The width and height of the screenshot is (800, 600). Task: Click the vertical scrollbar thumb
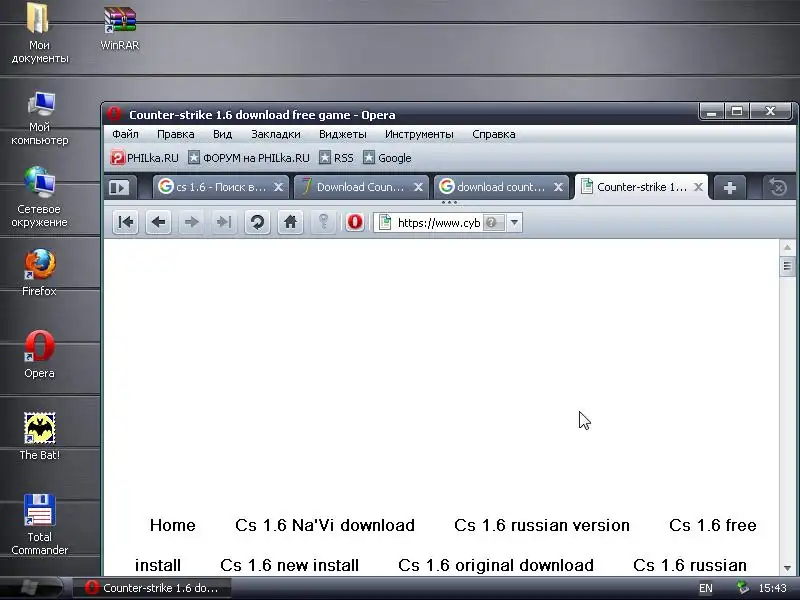pos(787,266)
